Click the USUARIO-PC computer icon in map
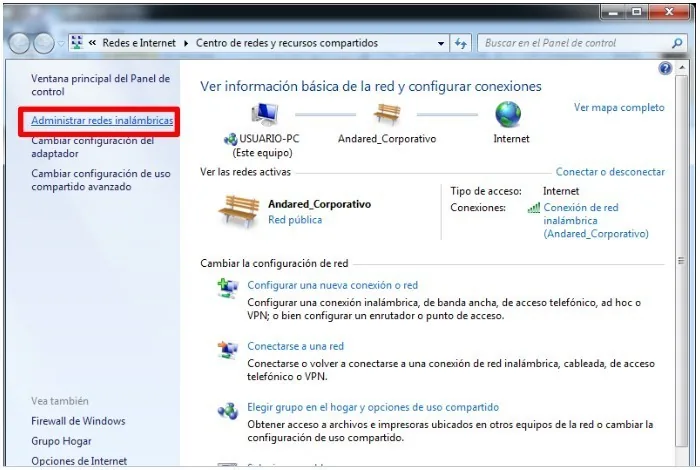700x470 pixels. [265, 114]
